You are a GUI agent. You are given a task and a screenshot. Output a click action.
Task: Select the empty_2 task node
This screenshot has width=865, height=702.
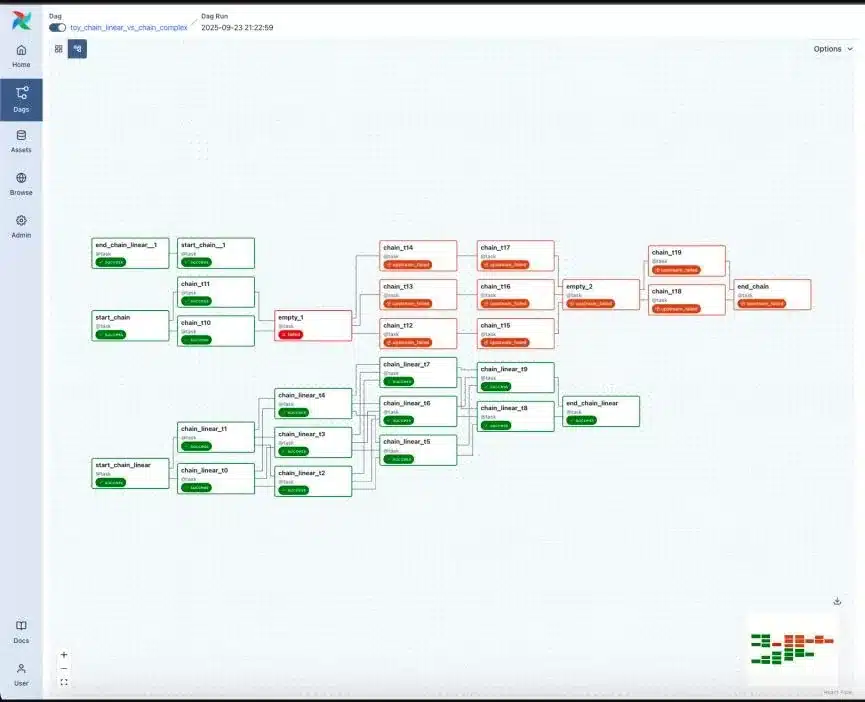click(x=601, y=294)
